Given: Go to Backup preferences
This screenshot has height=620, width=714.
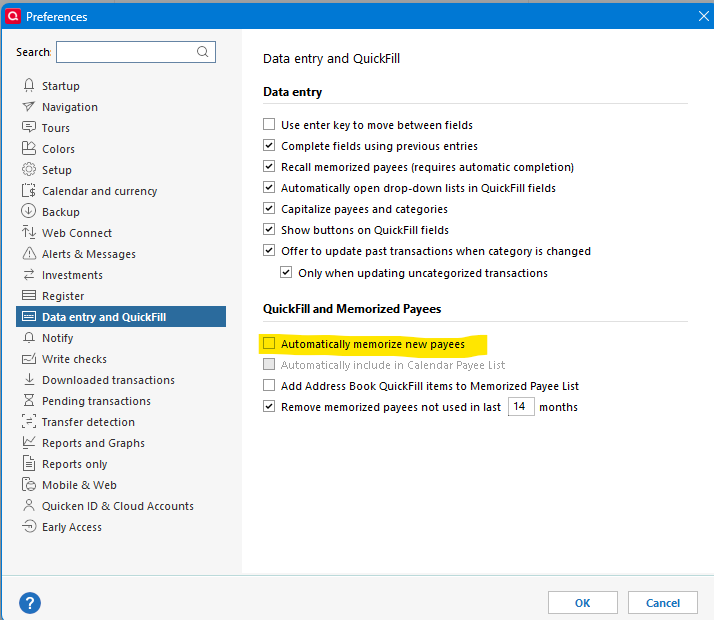Looking at the screenshot, I should [x=121, y=212].
